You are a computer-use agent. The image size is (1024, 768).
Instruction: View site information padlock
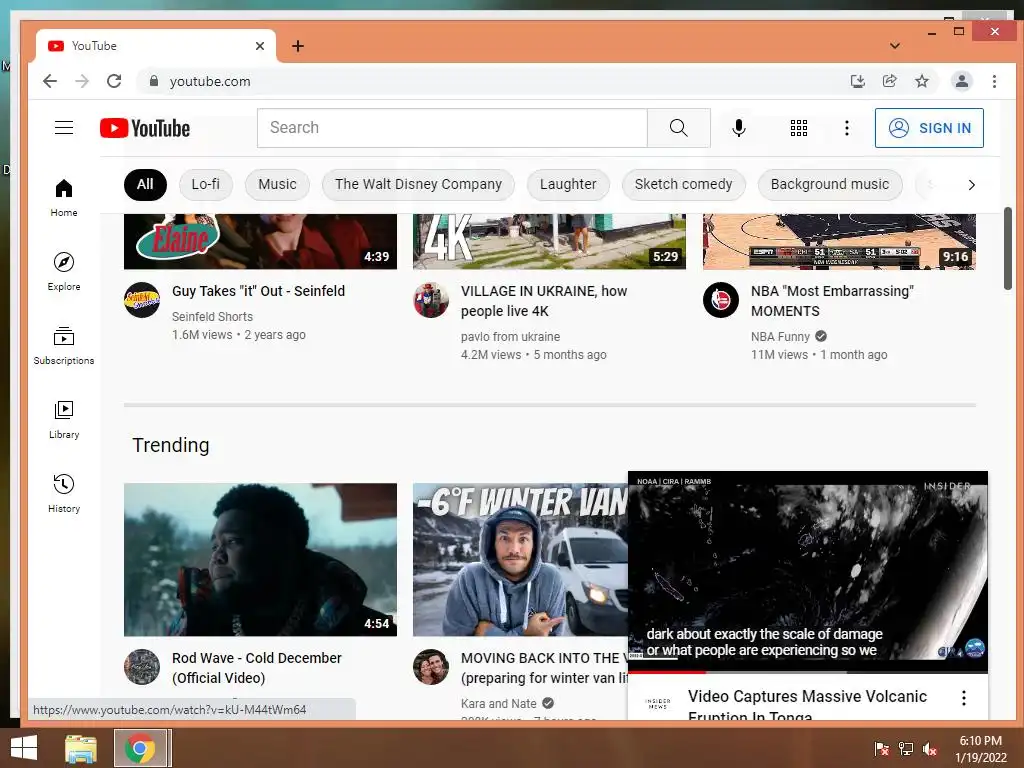click(153, 81)
